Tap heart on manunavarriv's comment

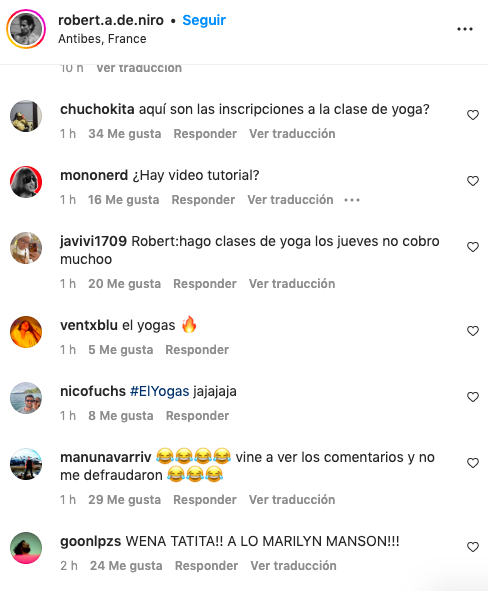pyautogui.click(x=473, y=462)
